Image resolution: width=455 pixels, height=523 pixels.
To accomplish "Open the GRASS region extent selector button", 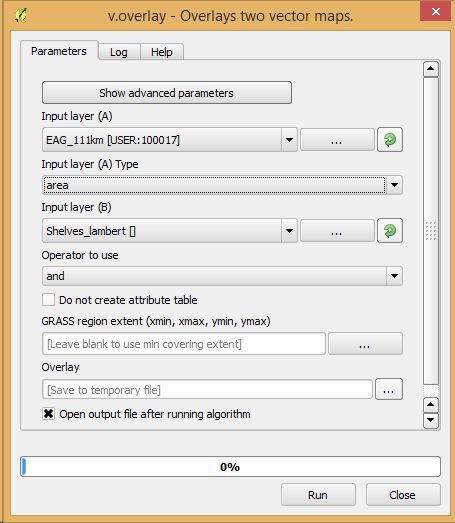I will pyautogui.click(x=365, y=344).
